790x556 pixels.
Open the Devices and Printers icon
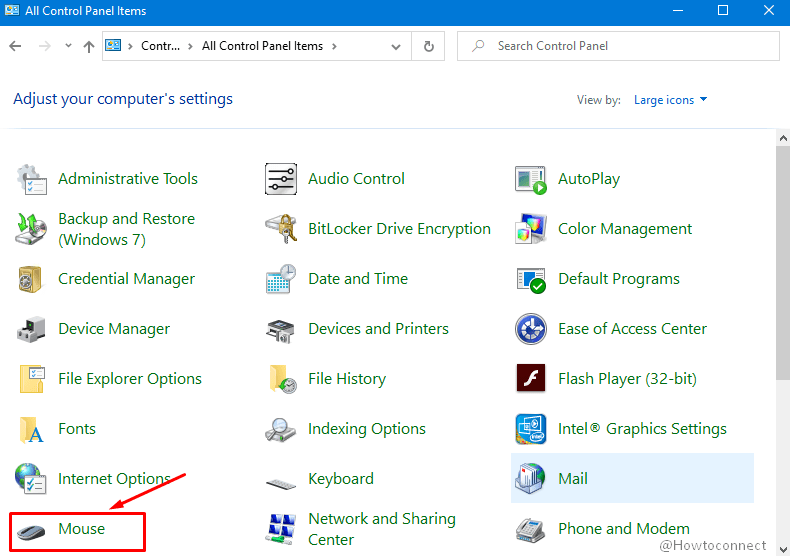pyautogui.click(x=281, y=330)
